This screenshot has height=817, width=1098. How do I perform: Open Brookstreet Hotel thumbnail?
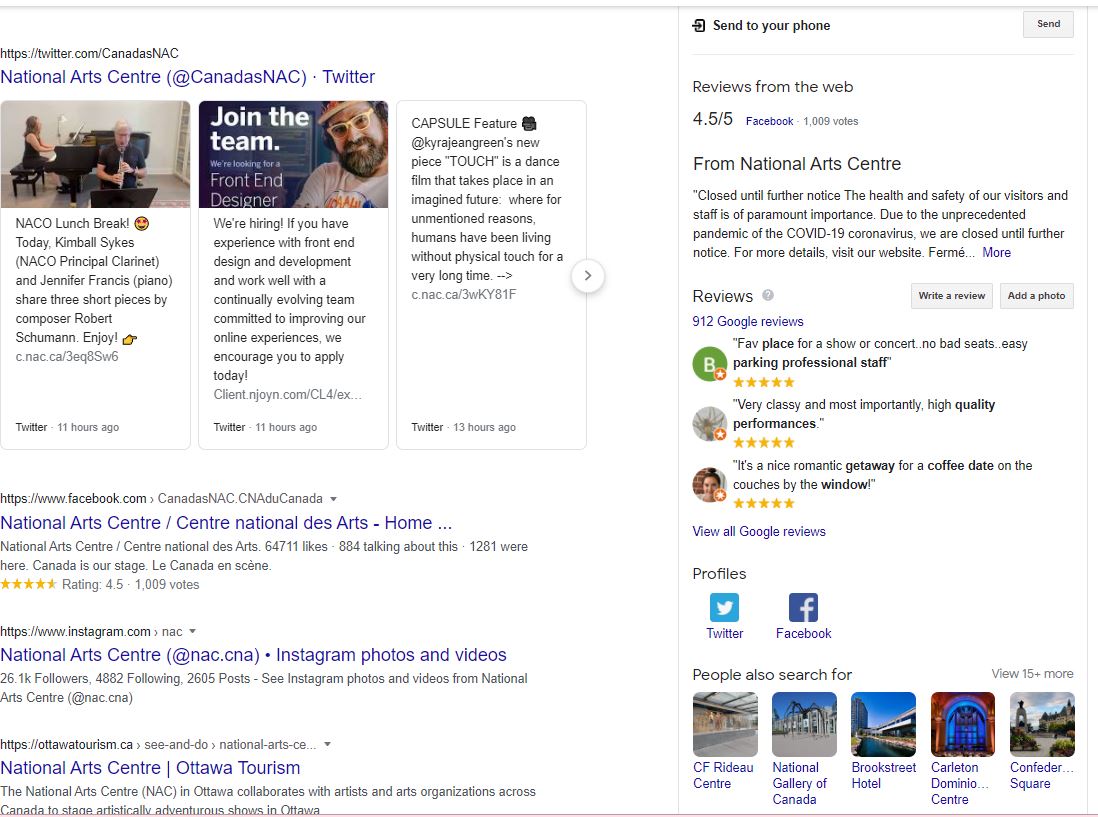(x=883, y=725)
